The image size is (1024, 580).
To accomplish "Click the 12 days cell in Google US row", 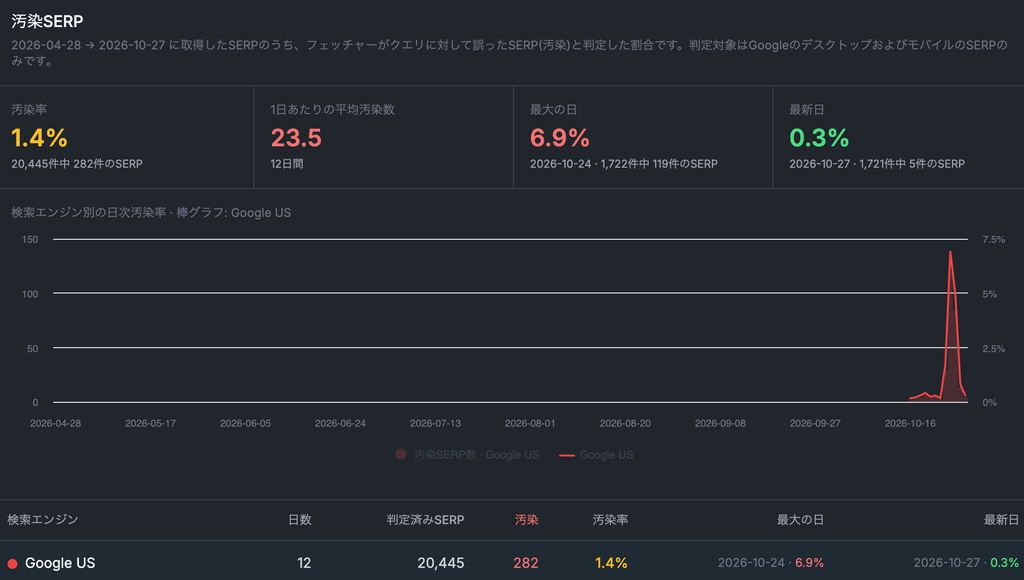I will [304, 563].
